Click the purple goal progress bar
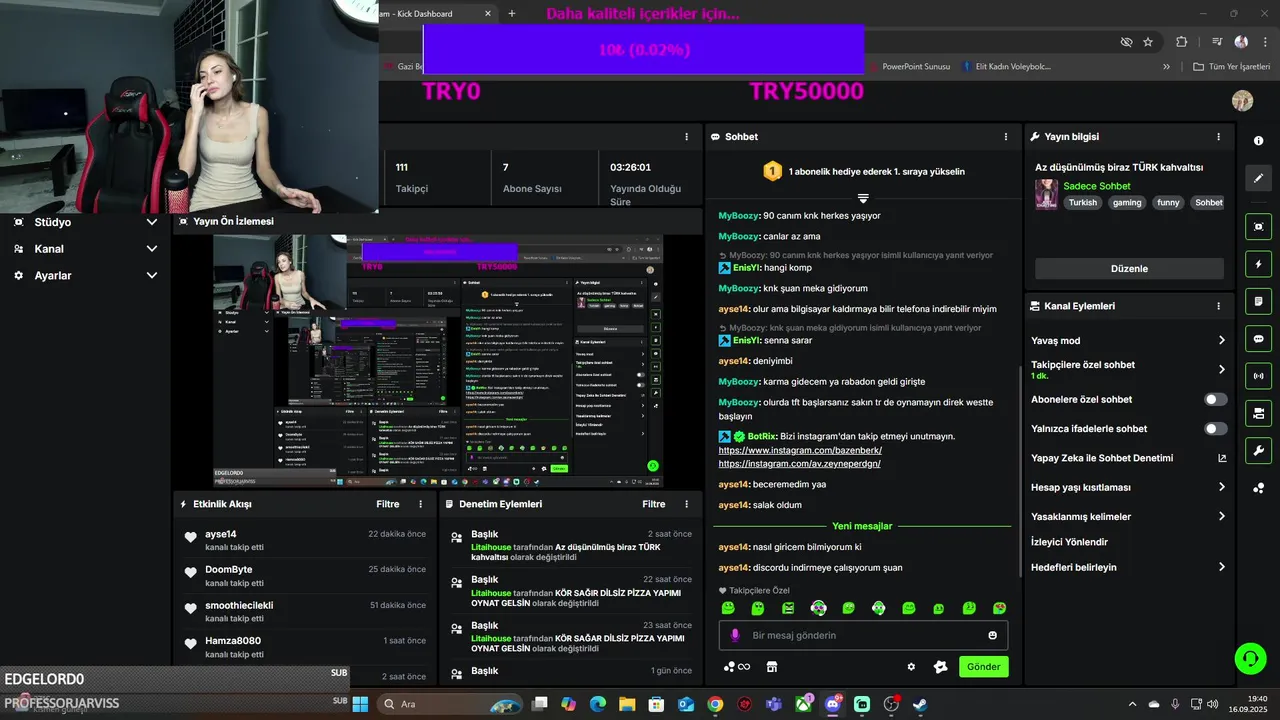Viewport: 1280px width, 720px height. point(643,49)
